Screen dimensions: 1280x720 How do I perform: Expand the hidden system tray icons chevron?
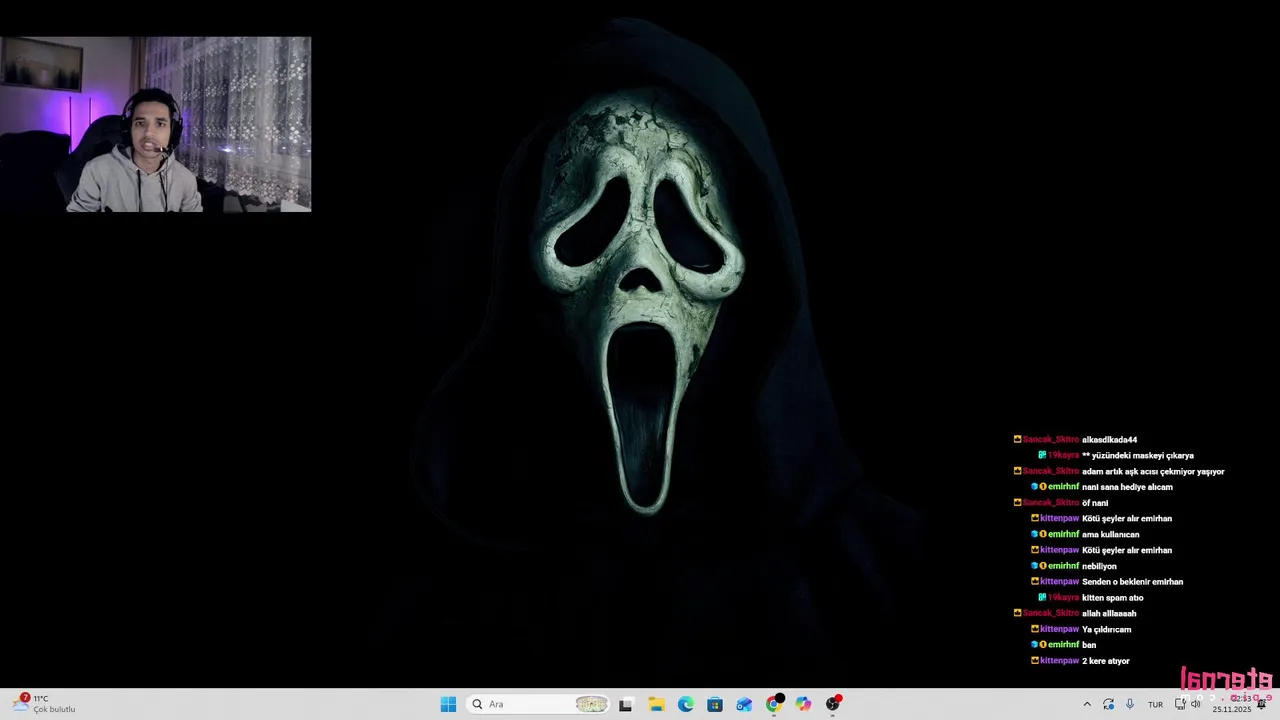(x=1087, y=704)
